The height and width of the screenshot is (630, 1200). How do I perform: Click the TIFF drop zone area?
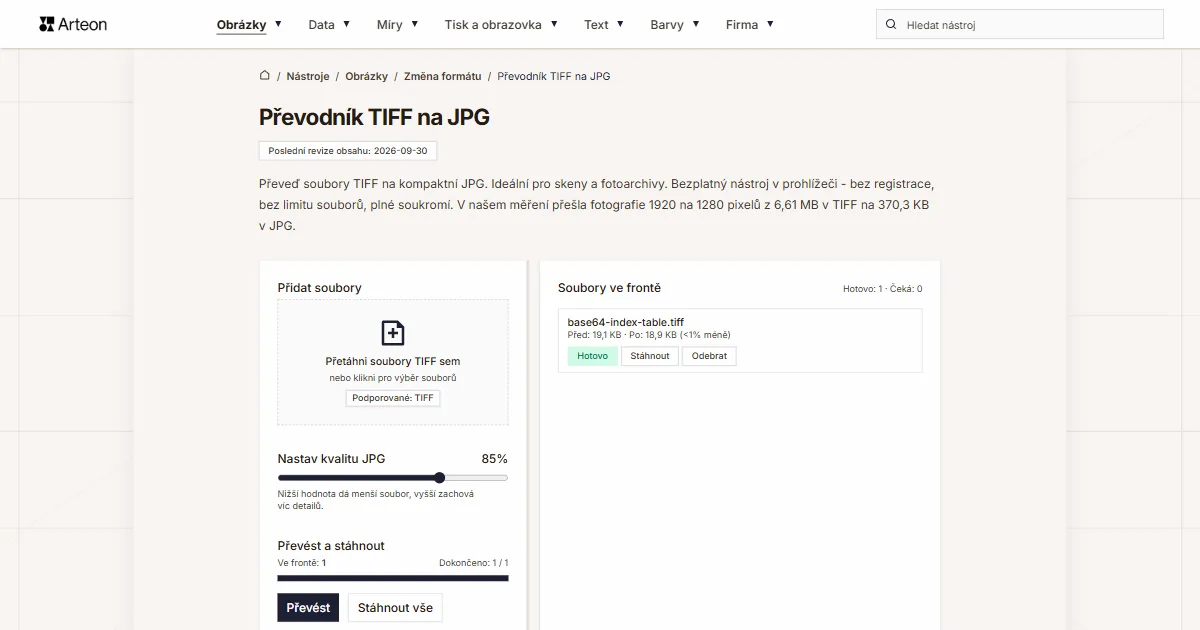coord(393,362)
